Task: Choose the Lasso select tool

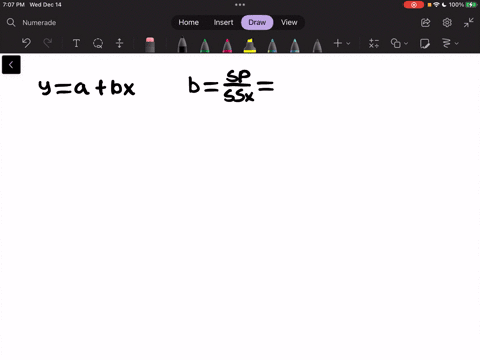Action: tap(98, 43)
